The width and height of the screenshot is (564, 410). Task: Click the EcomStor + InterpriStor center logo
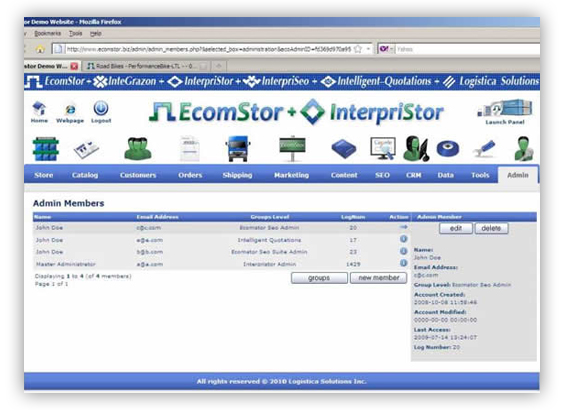(297, 112)
